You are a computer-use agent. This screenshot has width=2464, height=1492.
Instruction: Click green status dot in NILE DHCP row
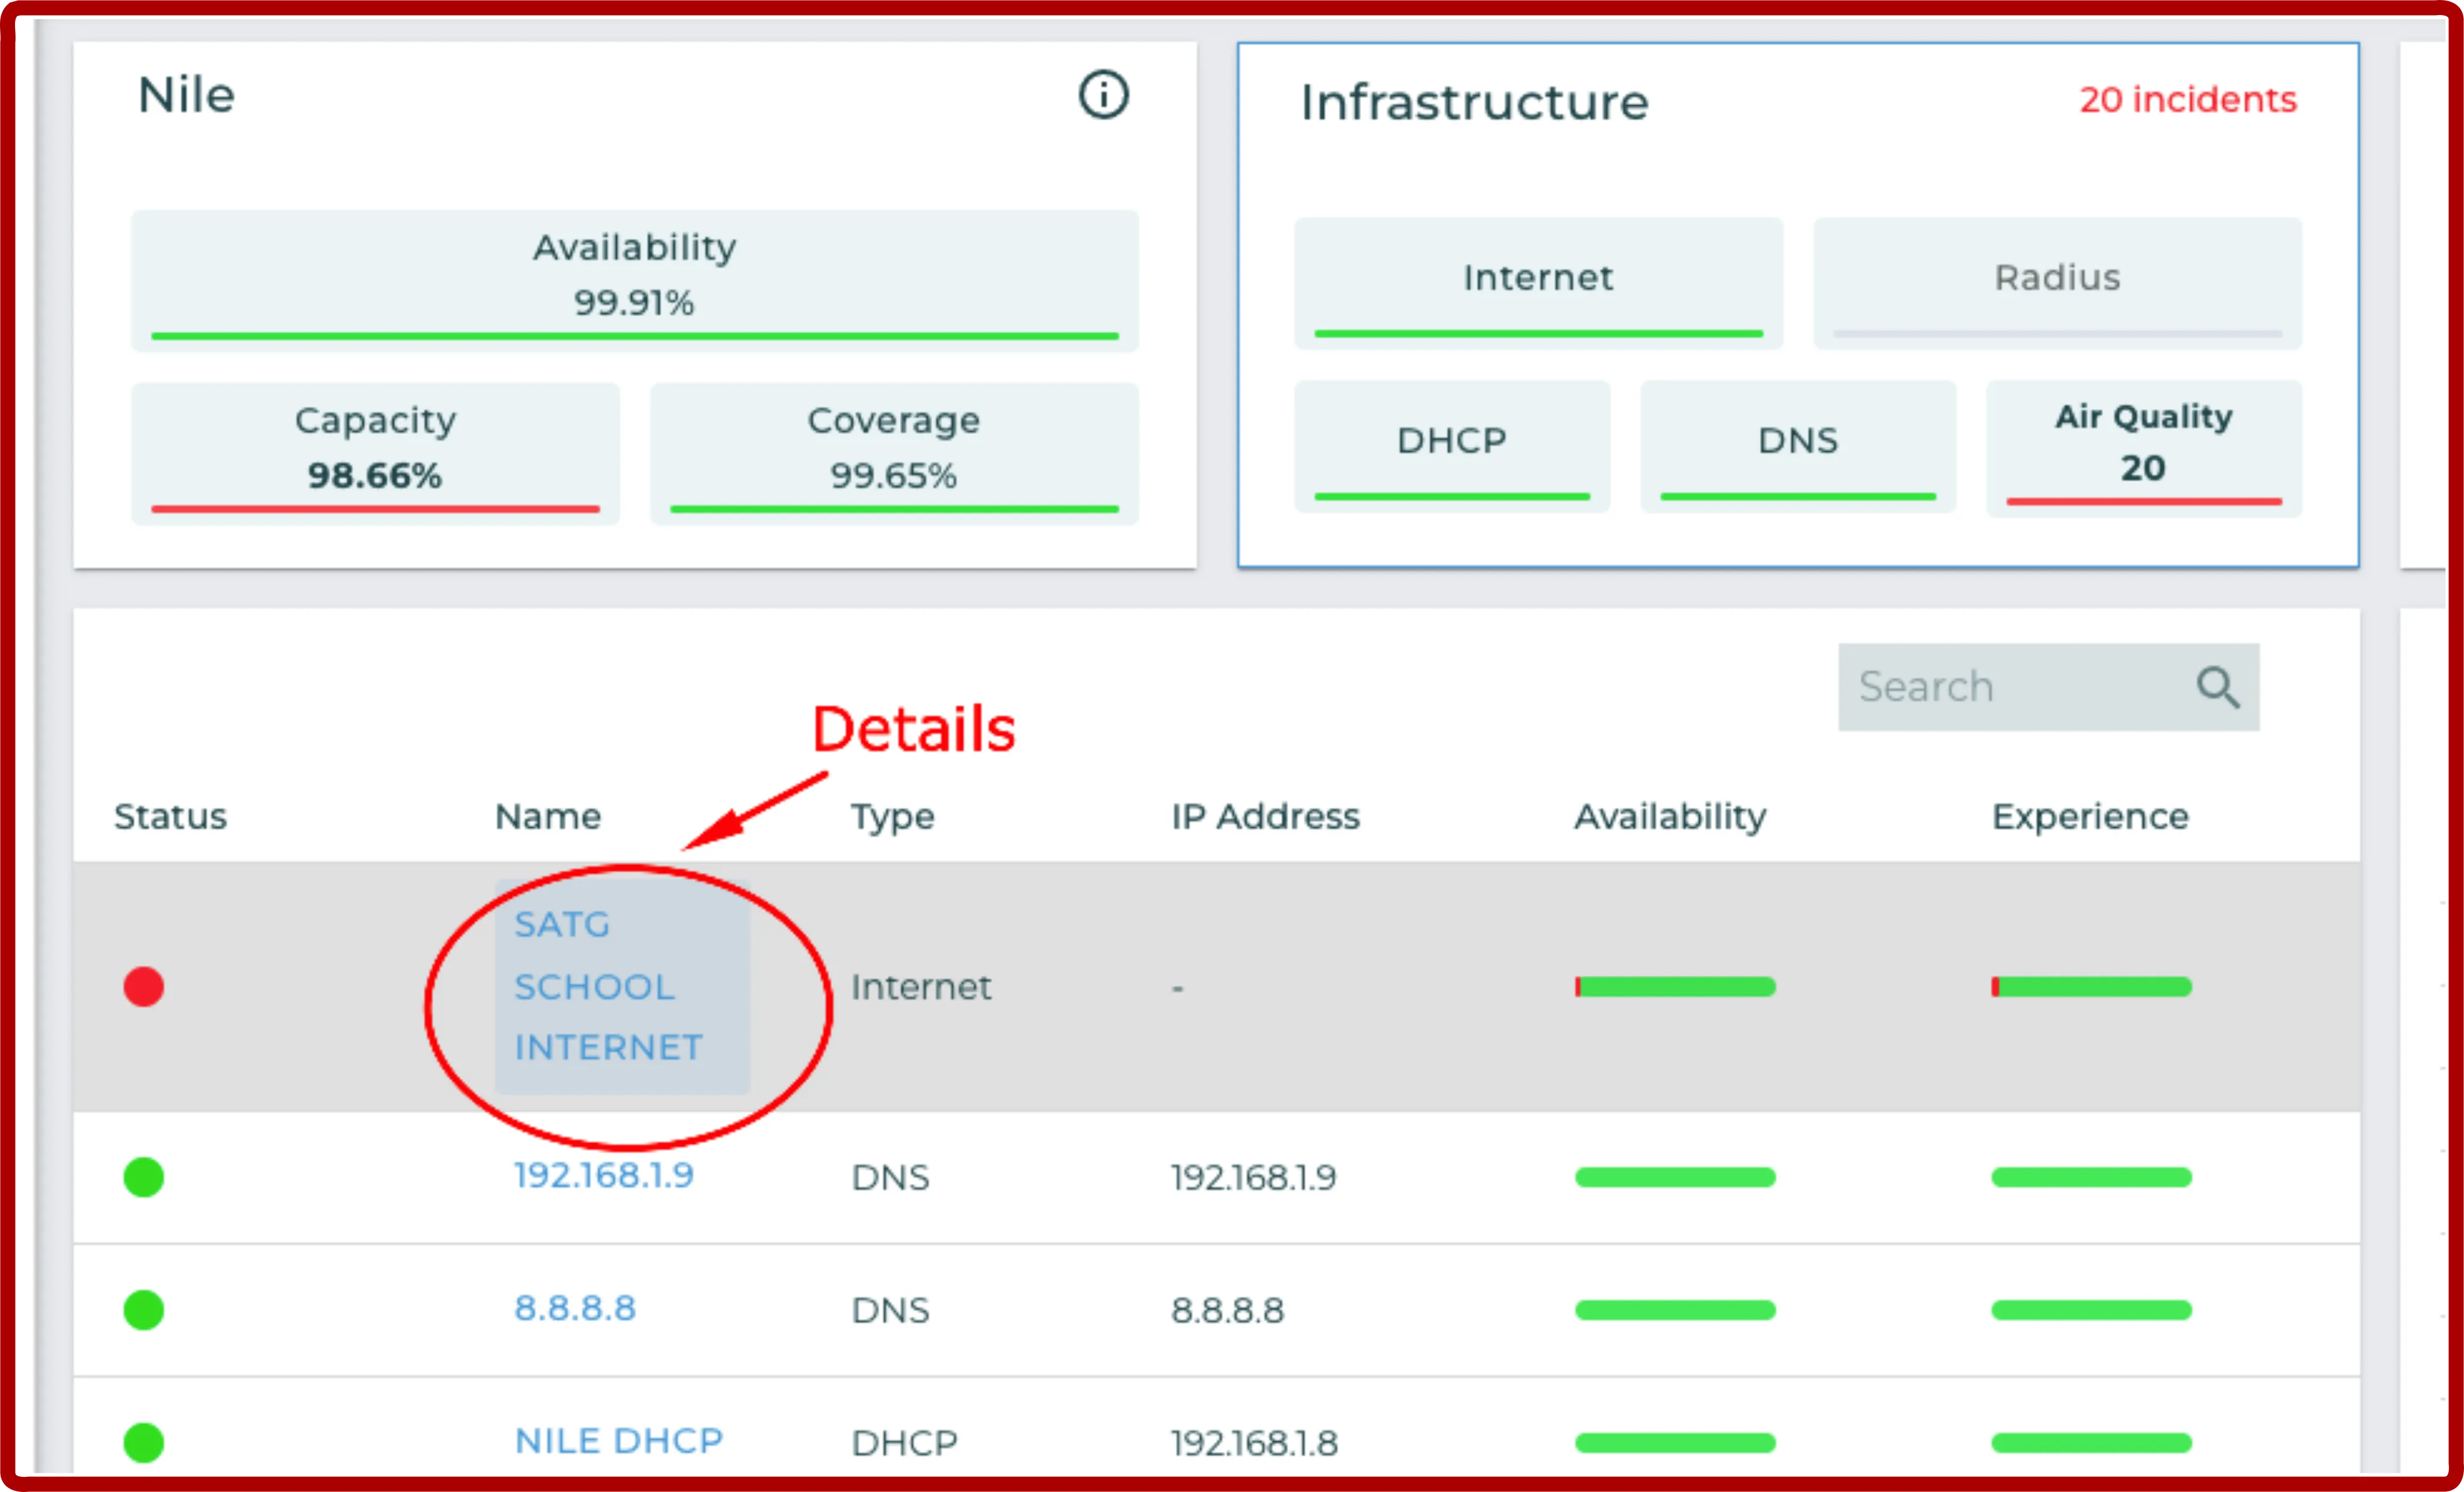[x=144, y=1442]
